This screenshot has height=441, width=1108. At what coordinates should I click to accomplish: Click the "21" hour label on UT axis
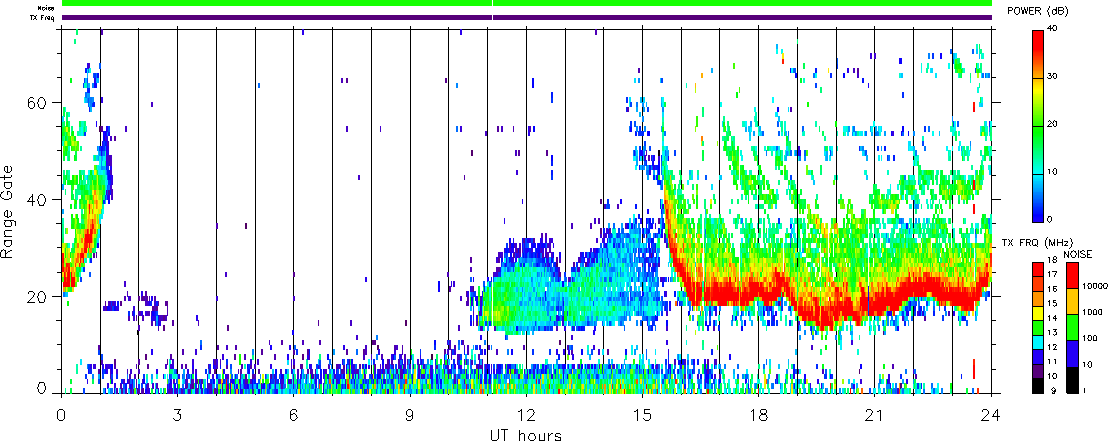coord(875,414)
